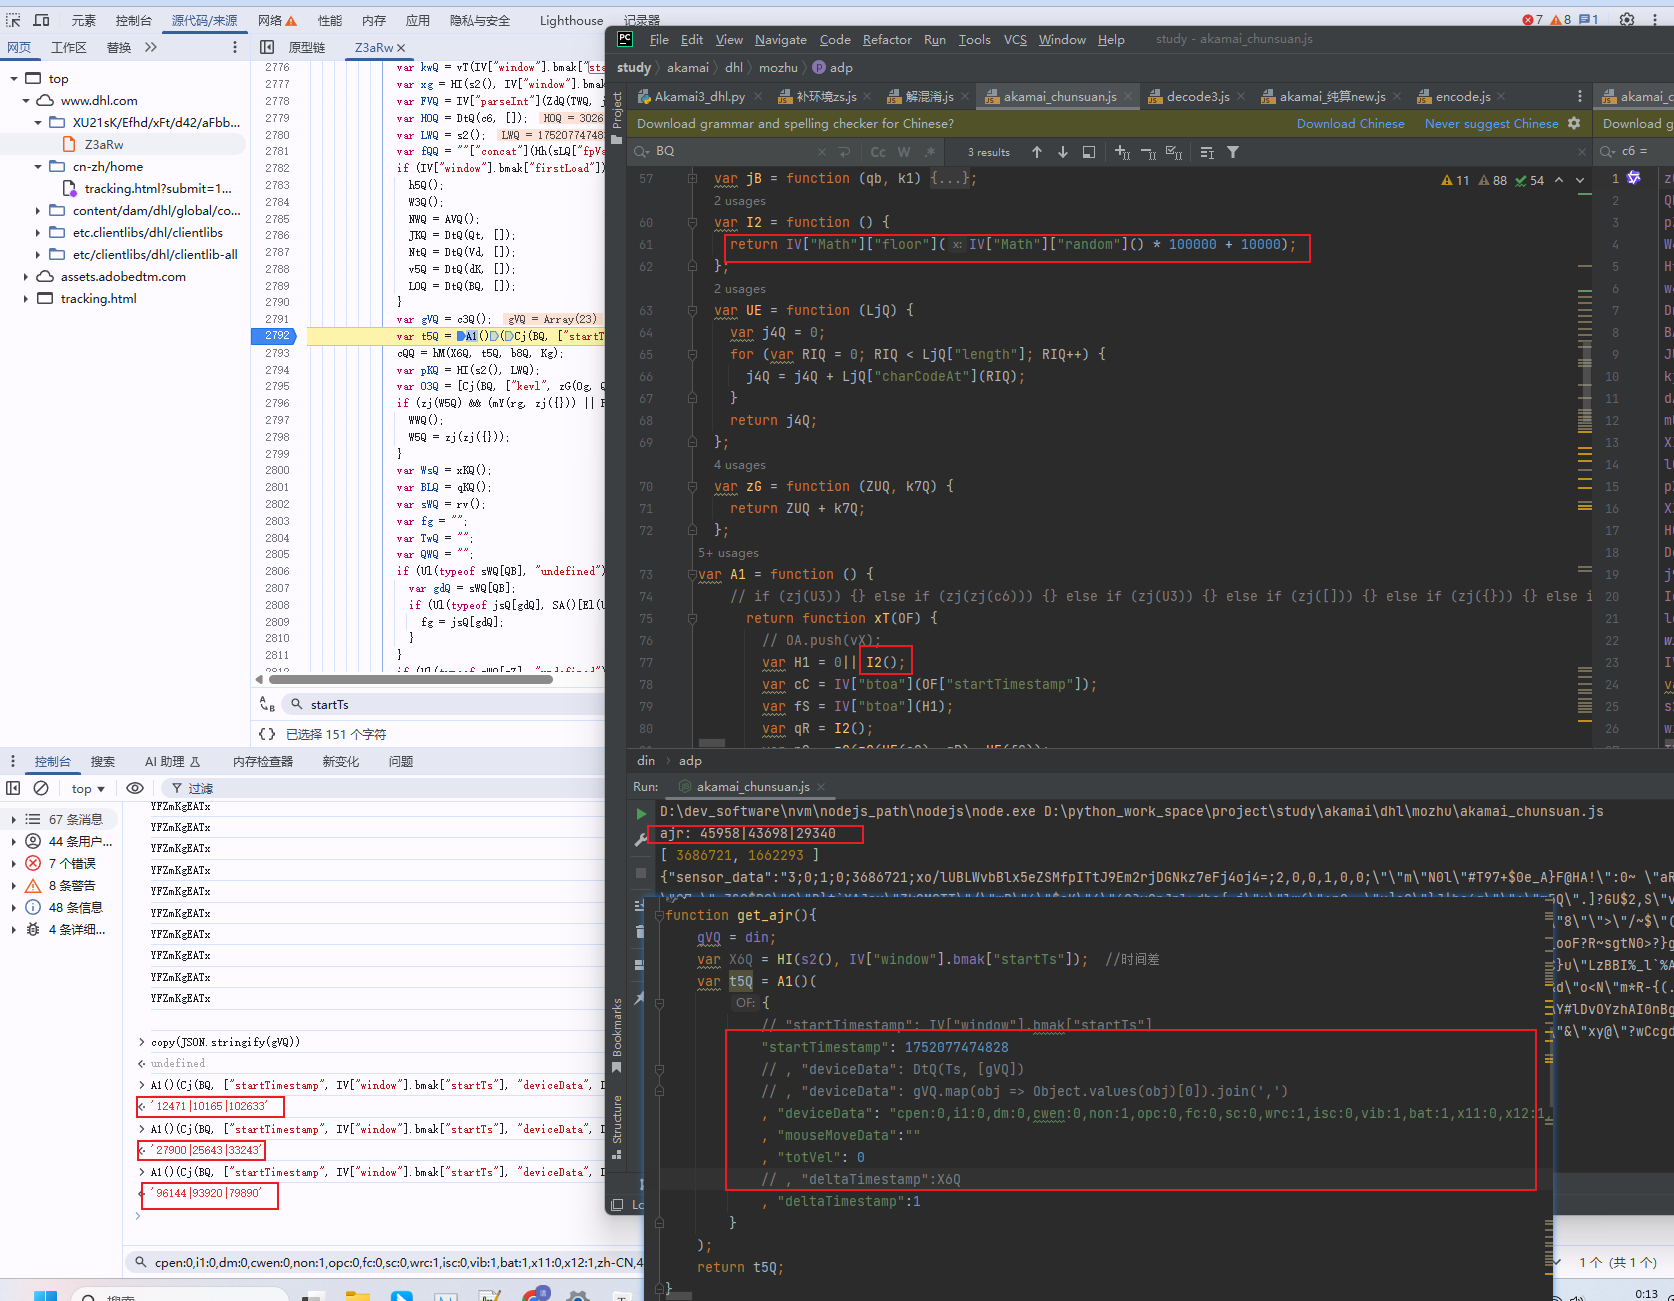Click the mozhu breadcrumb in PyCharm
Viewport: 1674px width, 1301px height.
[778, 68]
